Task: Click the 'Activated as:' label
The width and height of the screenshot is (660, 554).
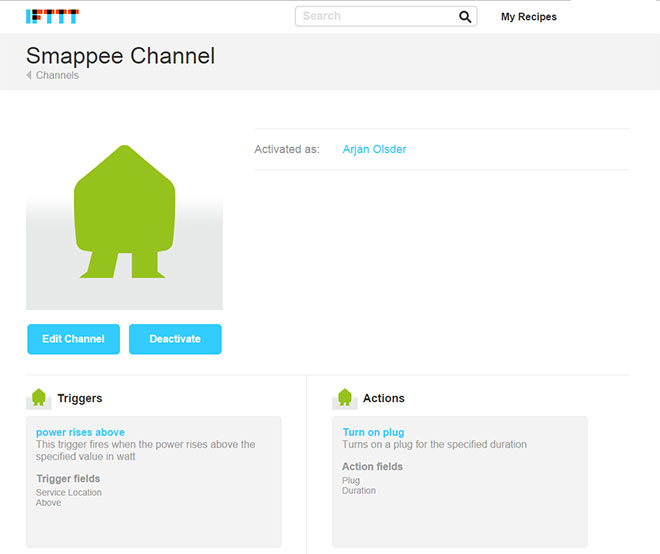Action: [x=287, y=149]
